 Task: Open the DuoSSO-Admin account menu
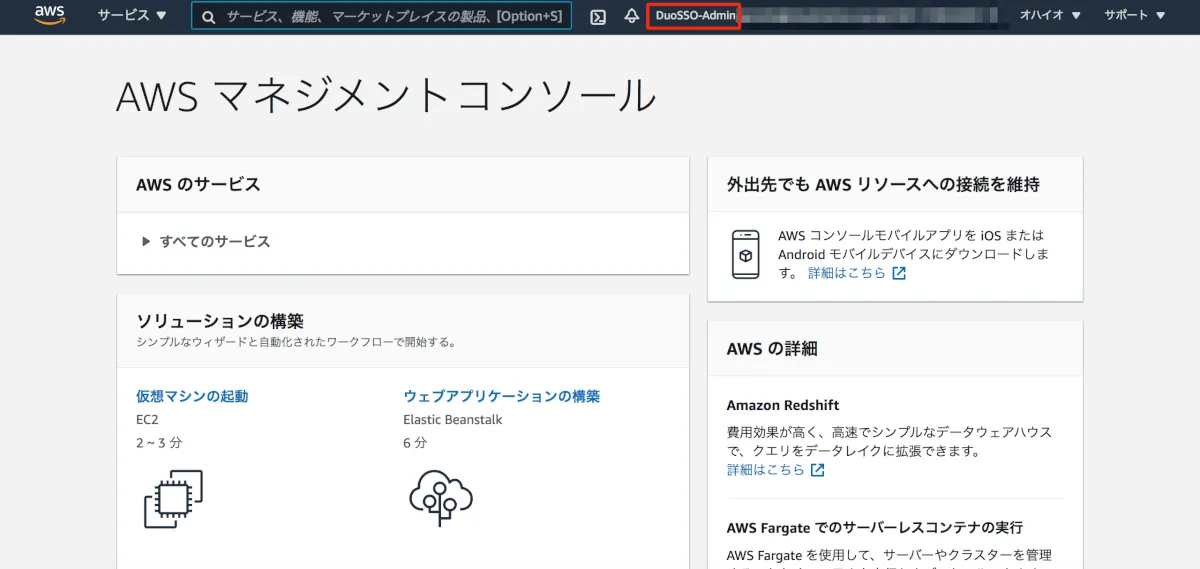click(693, 16)
